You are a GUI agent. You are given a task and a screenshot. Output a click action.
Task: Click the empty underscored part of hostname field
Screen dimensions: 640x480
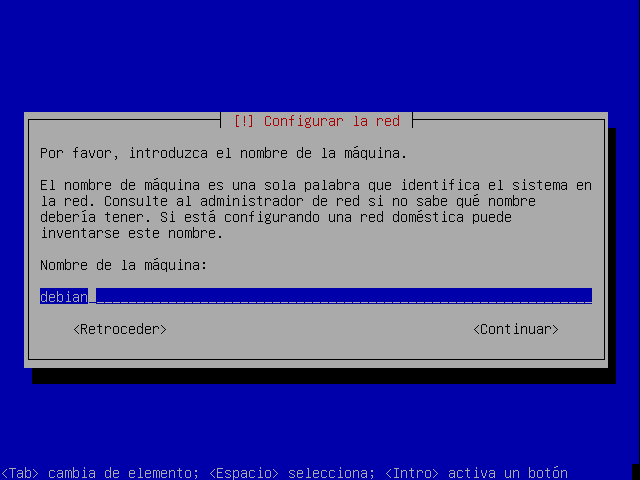tap(344, 296)
